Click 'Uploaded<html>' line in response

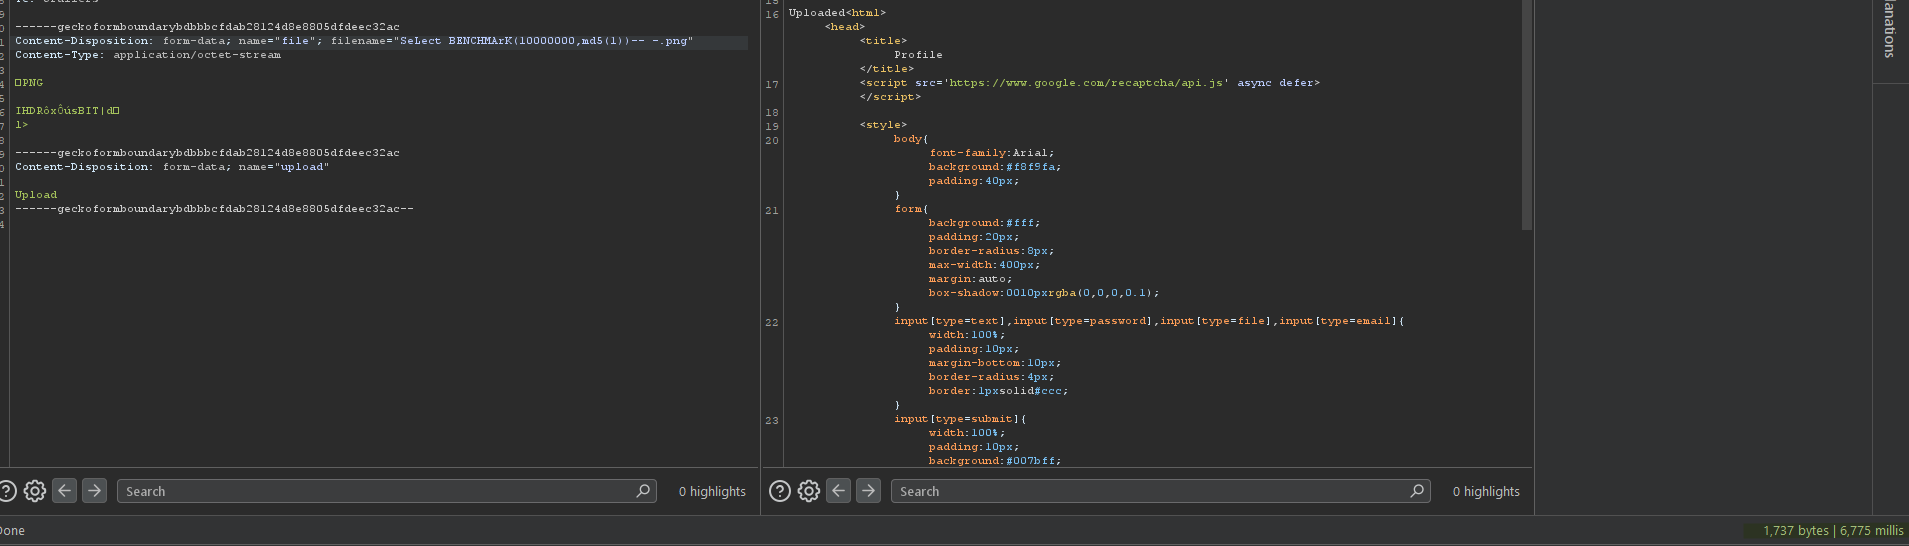(837, 13)
